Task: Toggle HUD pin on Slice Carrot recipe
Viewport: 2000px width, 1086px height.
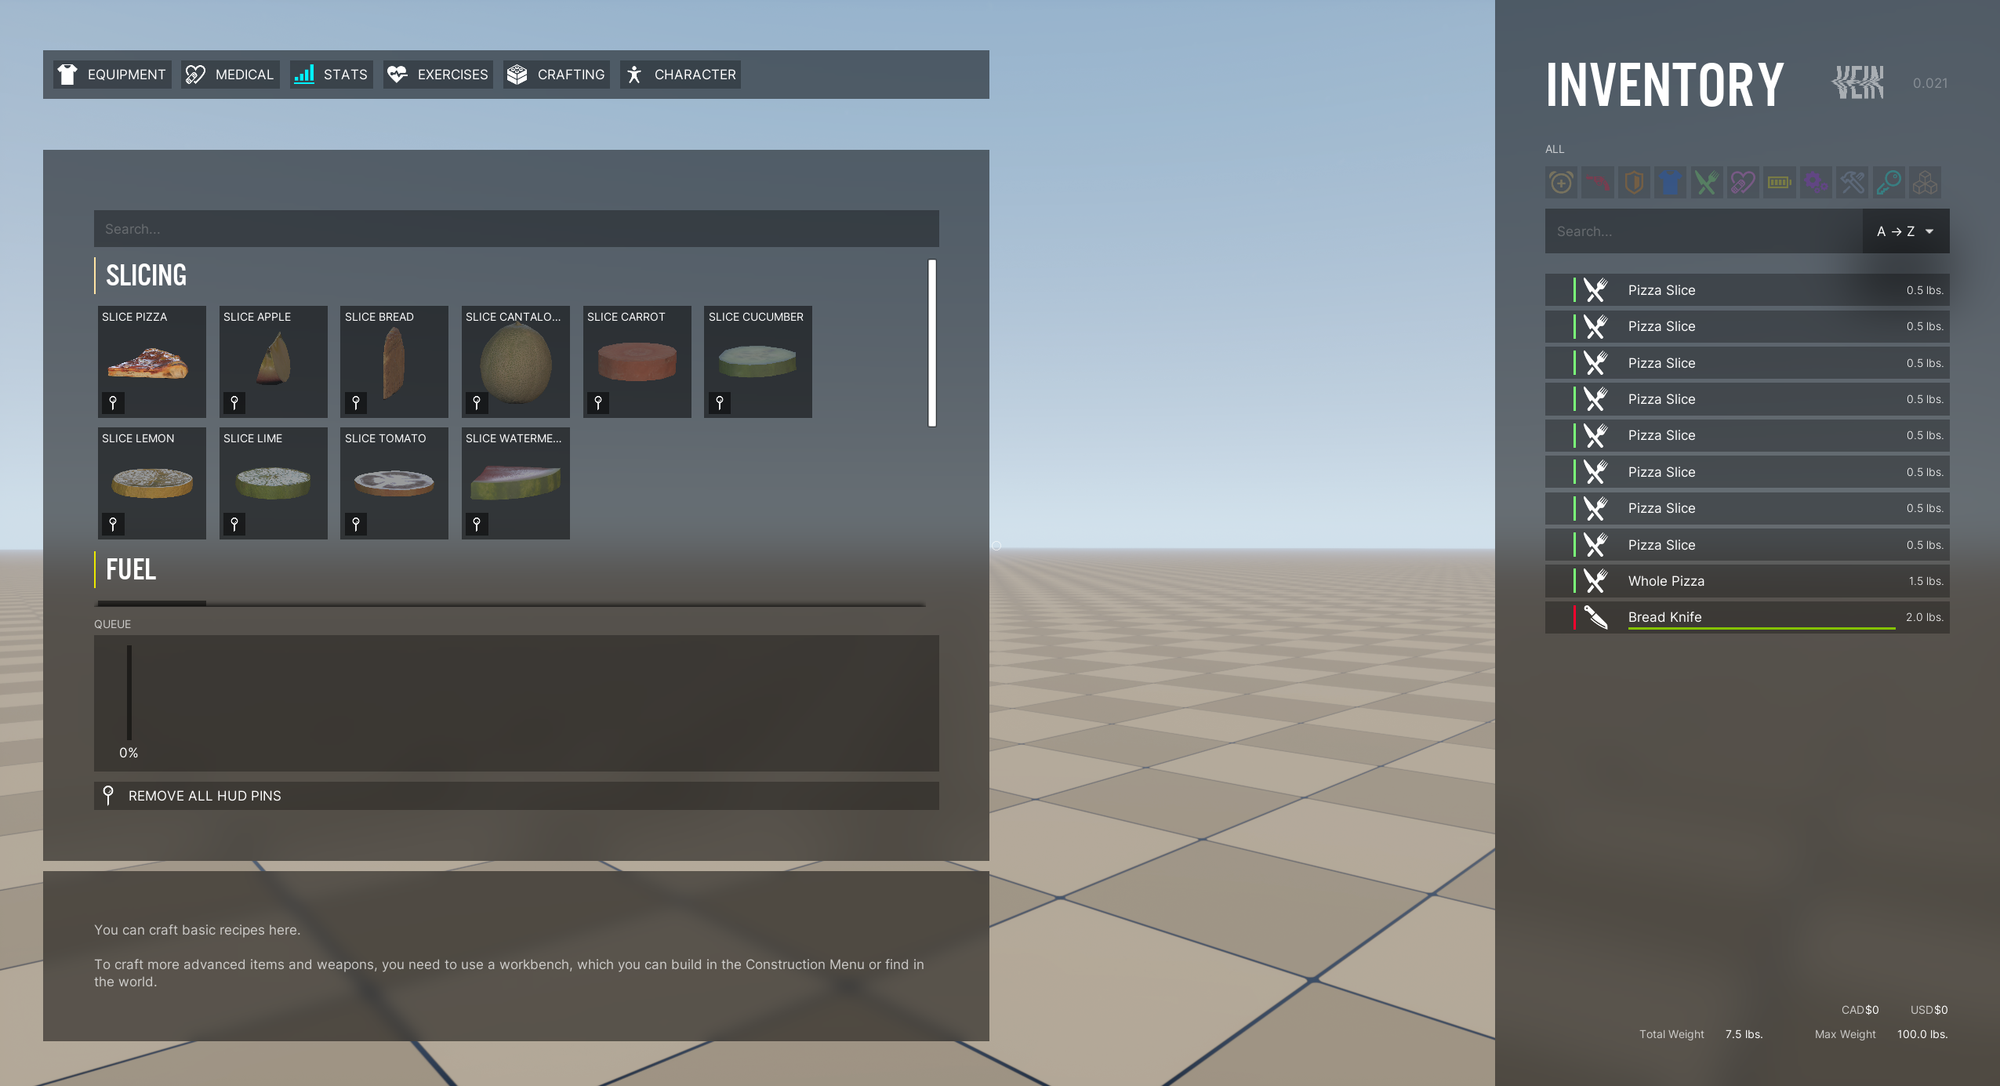Action: tap(598, 403)
